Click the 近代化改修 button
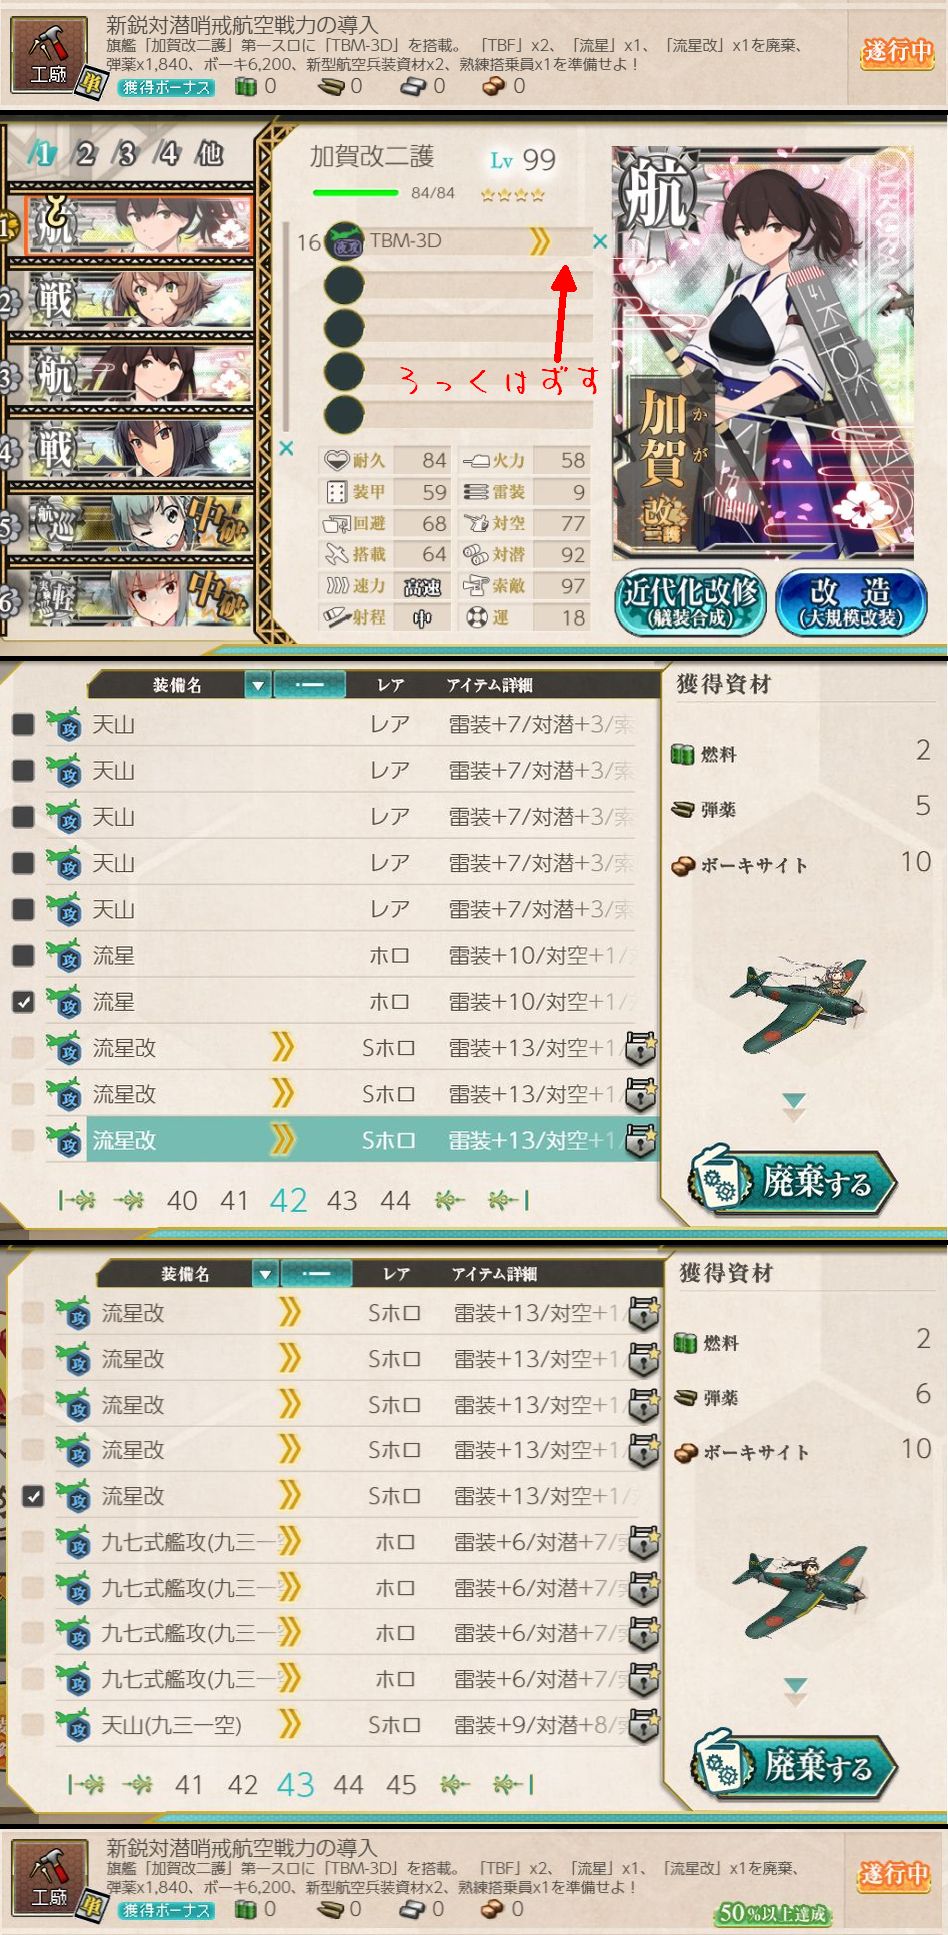Image resolution: width=948 pixels, height=1935 pixels. tap(690, 601)
